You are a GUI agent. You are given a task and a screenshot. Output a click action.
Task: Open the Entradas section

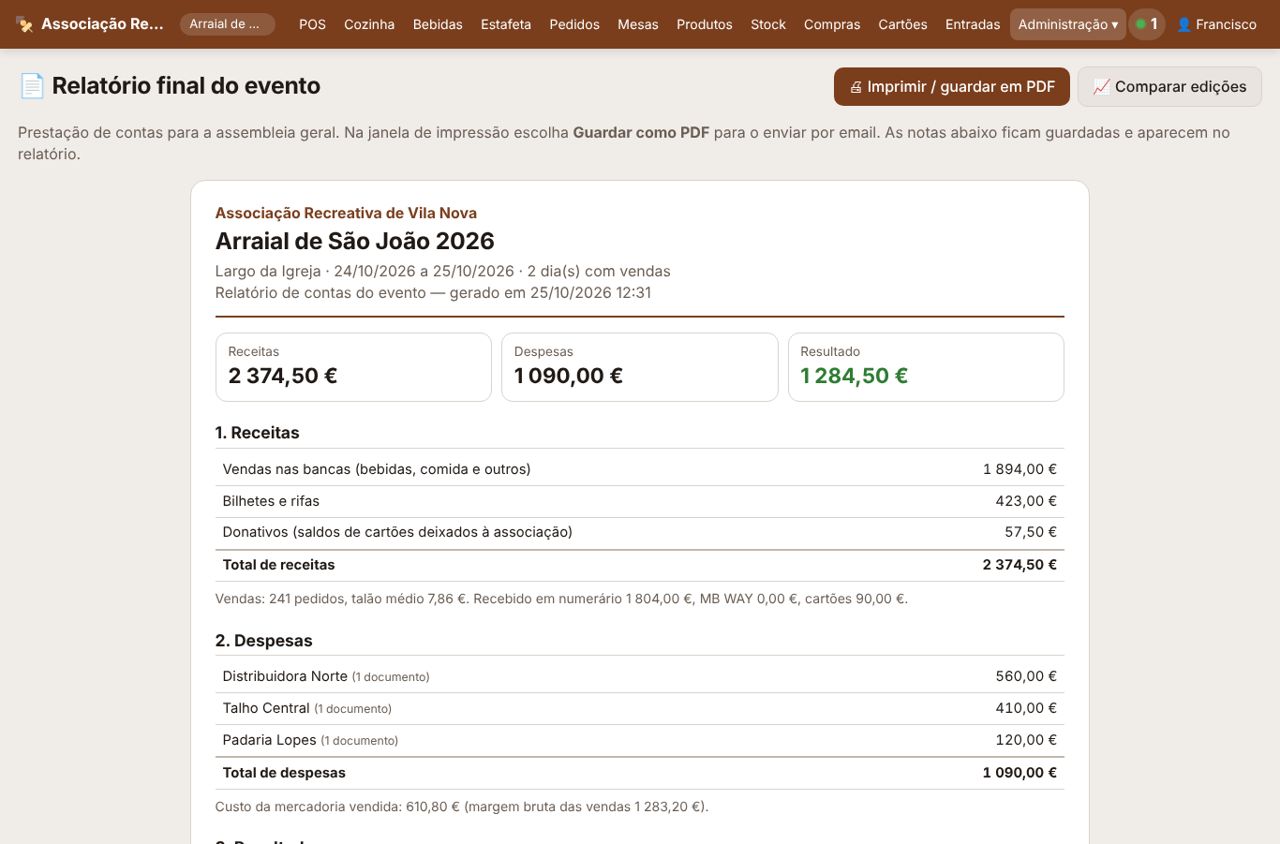click(x=973, y=24)
